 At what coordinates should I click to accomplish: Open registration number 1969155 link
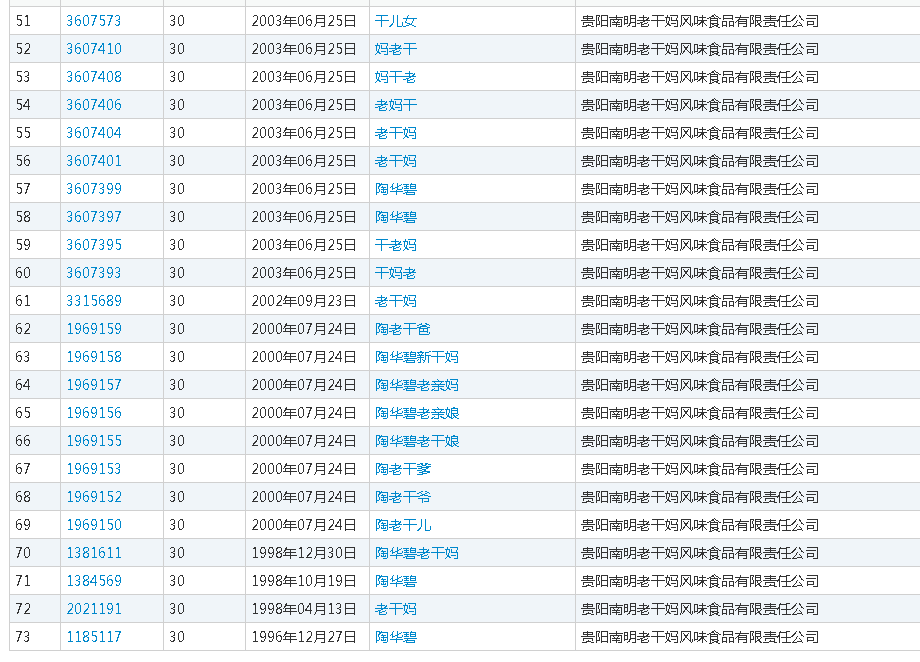94,441
